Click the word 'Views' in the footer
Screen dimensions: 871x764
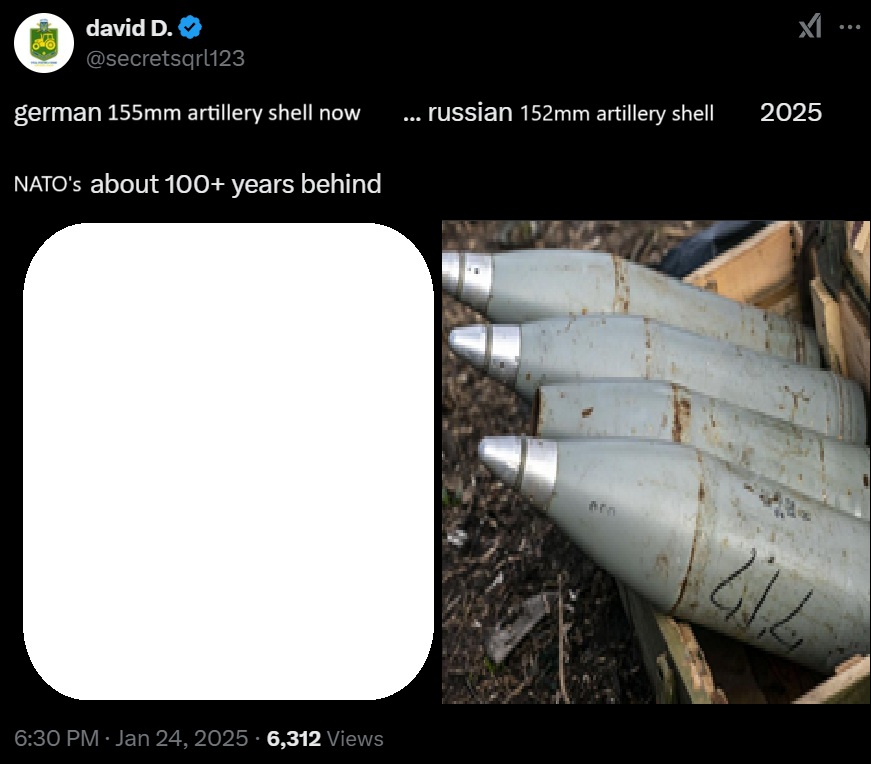tap(355, 738)
